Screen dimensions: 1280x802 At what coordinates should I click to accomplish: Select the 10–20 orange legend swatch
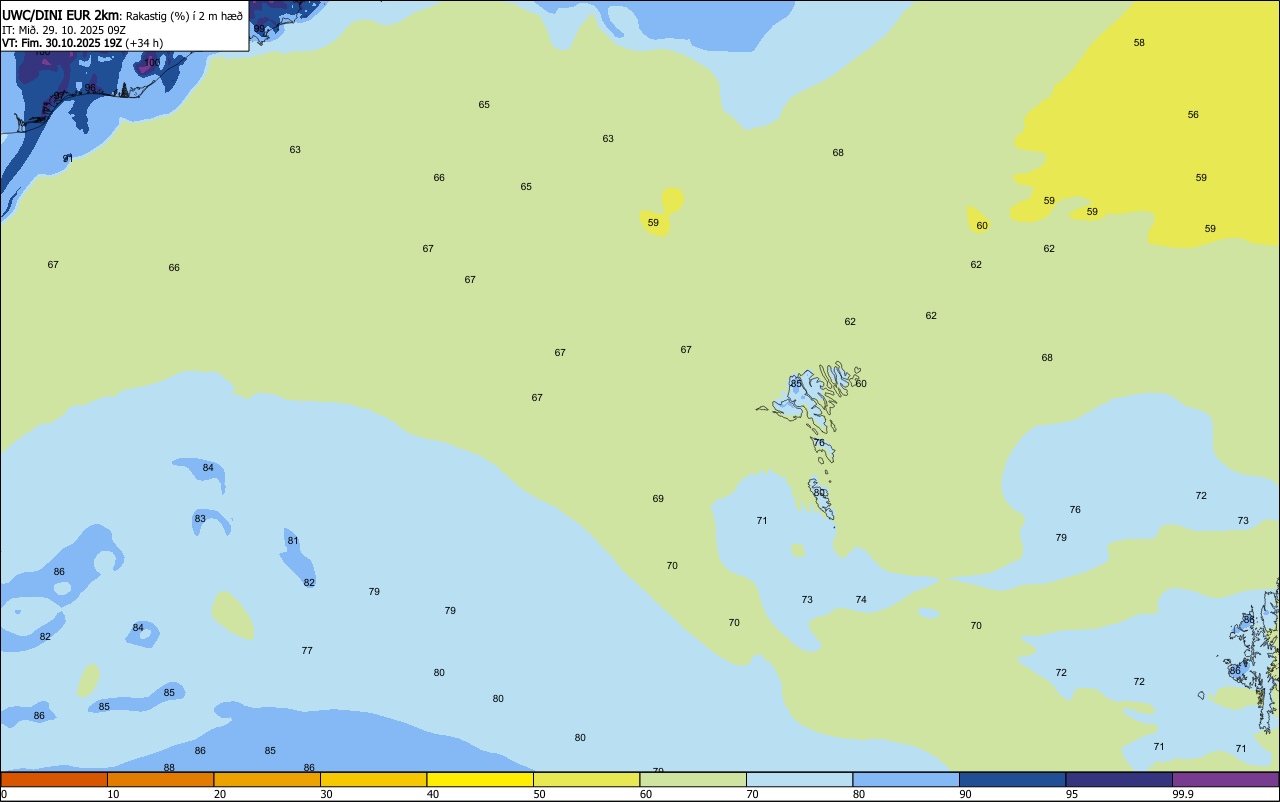pos(160,779)
